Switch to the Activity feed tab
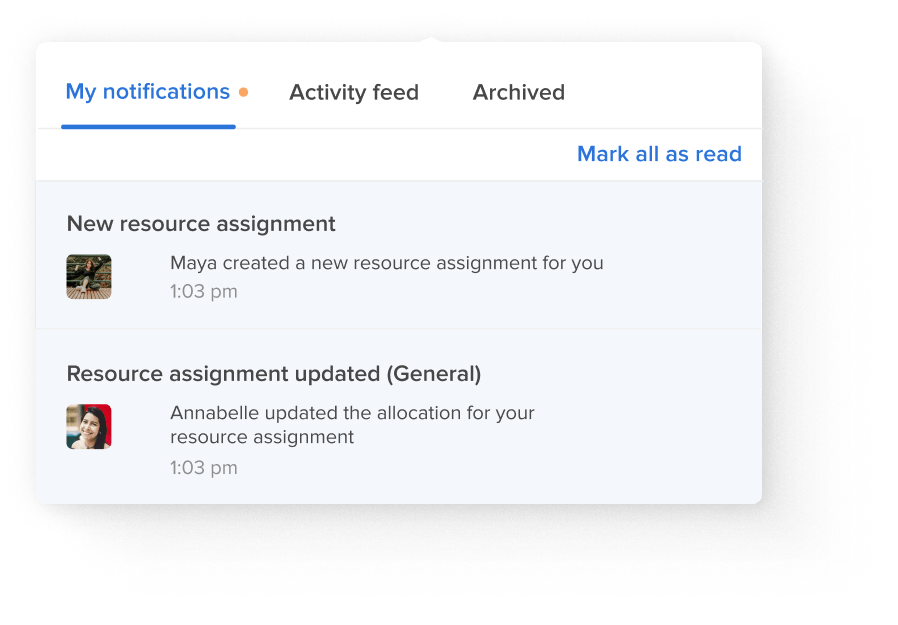 [x=354, y=92]
